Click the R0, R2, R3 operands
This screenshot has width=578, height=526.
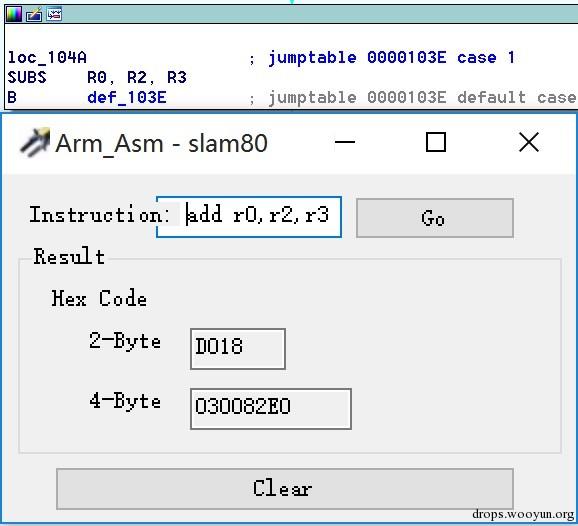pos(137,77)
